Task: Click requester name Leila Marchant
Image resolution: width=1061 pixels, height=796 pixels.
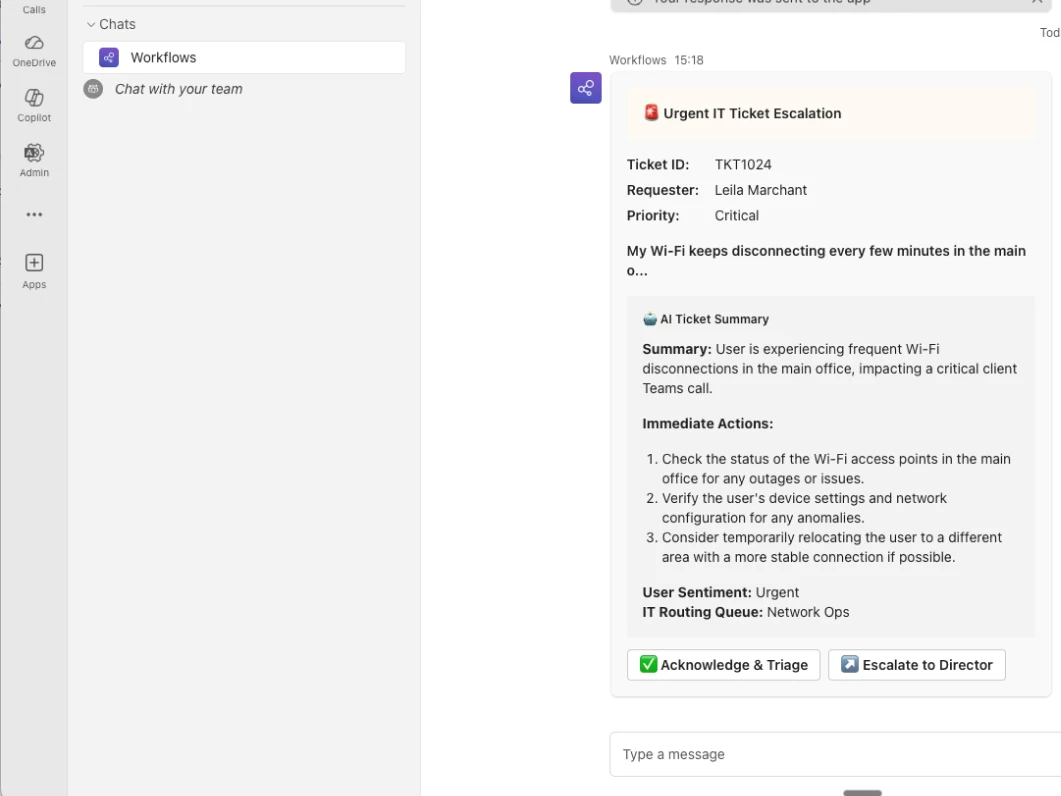Action: coord(760,190)
